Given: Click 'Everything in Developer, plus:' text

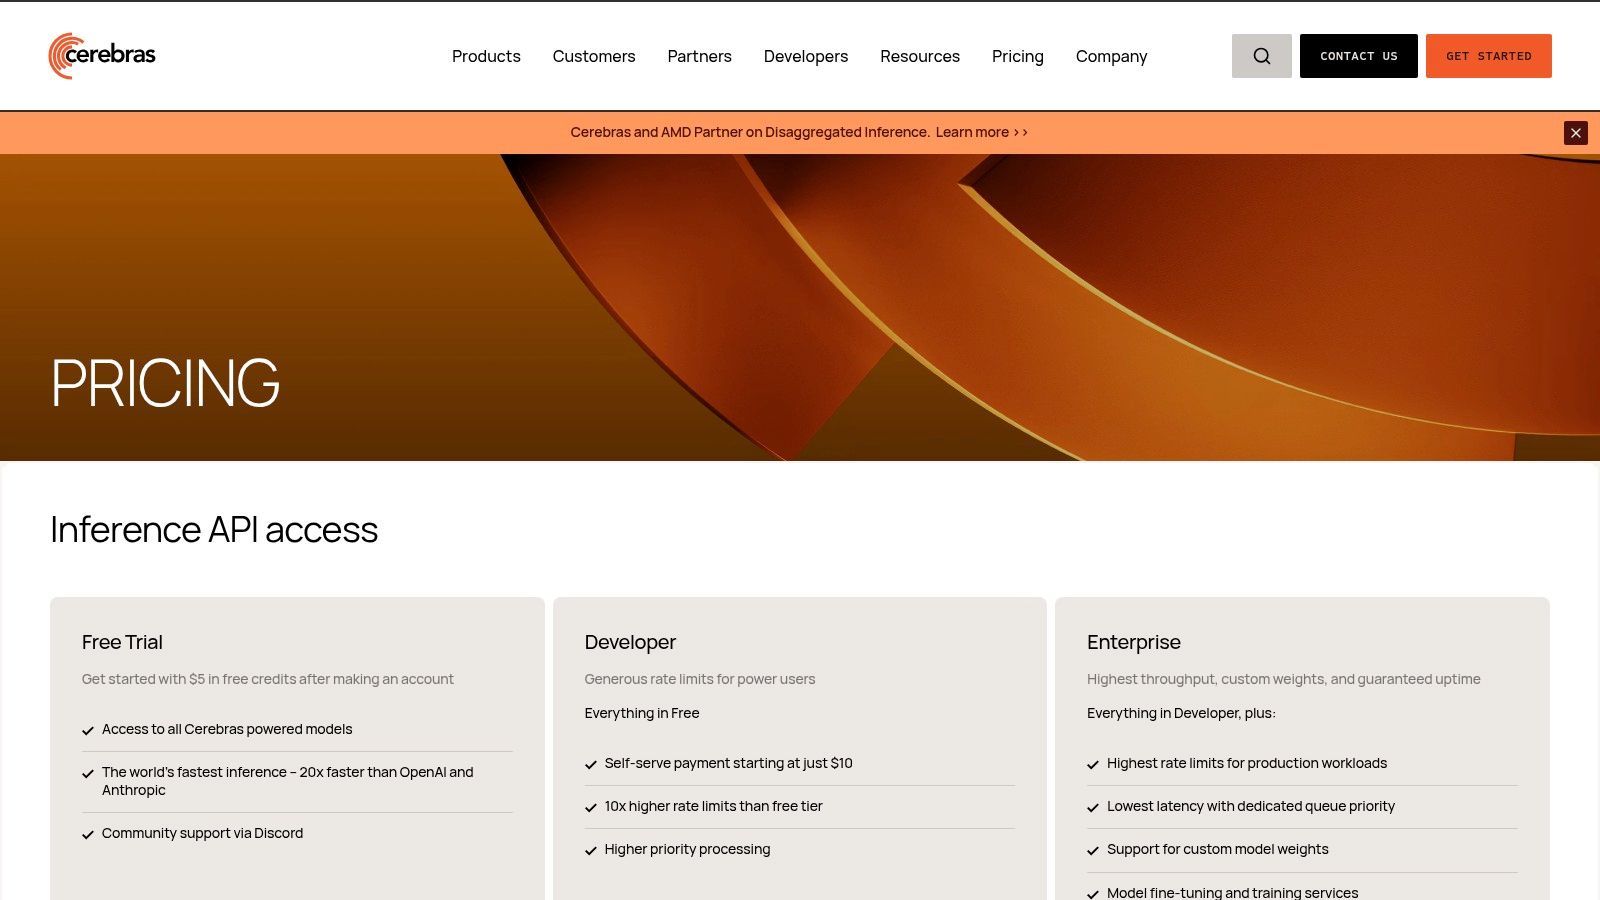Looking at the screenshot, I should point(1181,713).
